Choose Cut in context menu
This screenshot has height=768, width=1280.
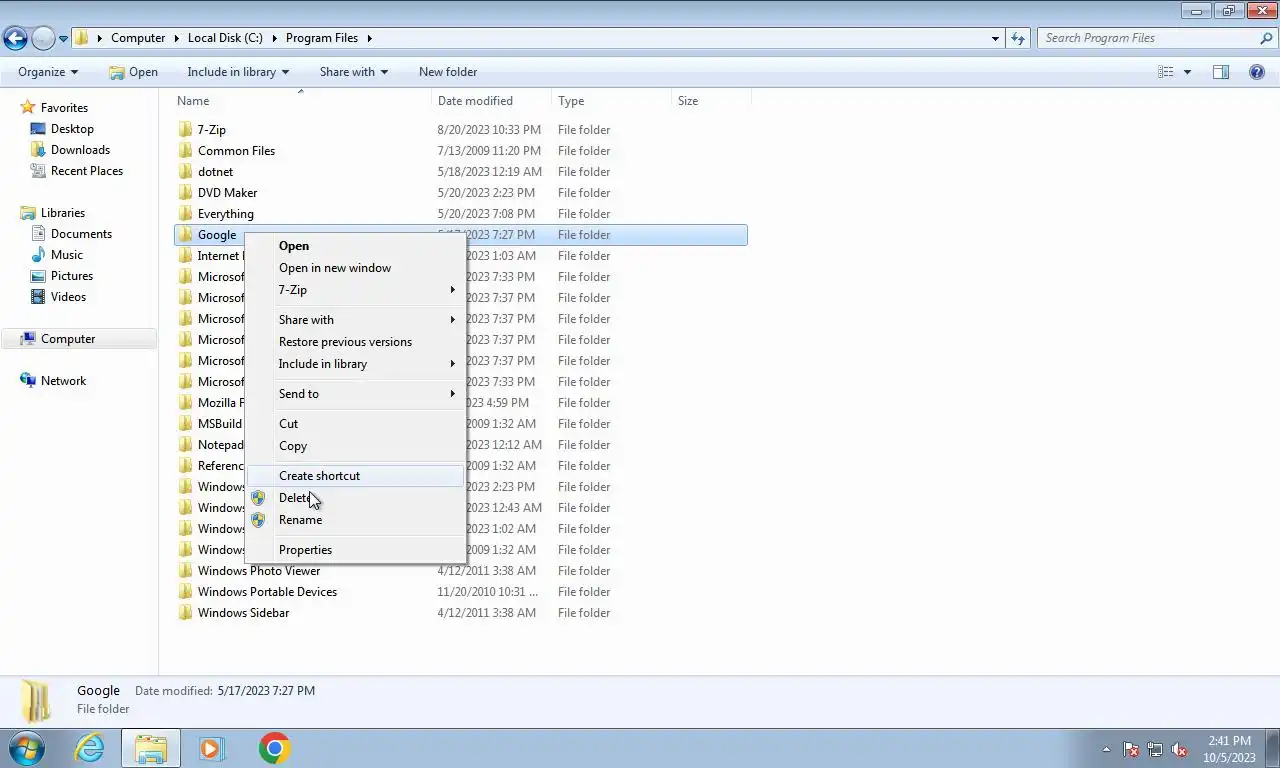(x=356, y=424)
